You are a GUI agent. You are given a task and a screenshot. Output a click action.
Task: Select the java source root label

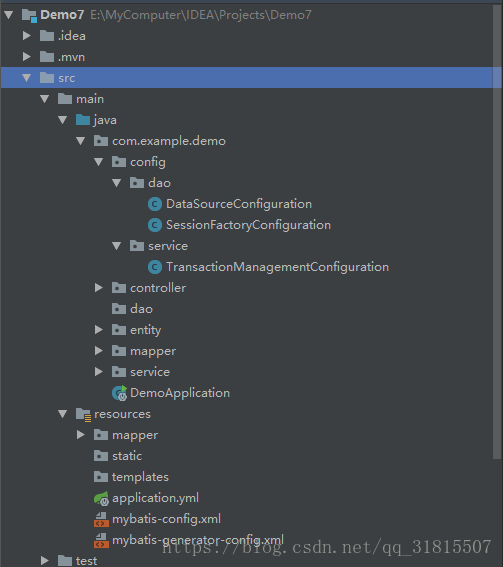click(x=105, y=120)
